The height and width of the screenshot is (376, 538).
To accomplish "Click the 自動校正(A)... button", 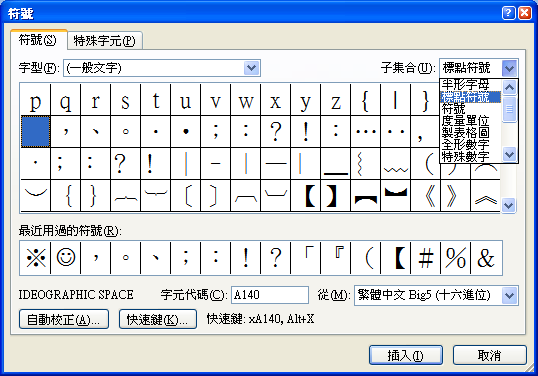I will click(64, 319).
